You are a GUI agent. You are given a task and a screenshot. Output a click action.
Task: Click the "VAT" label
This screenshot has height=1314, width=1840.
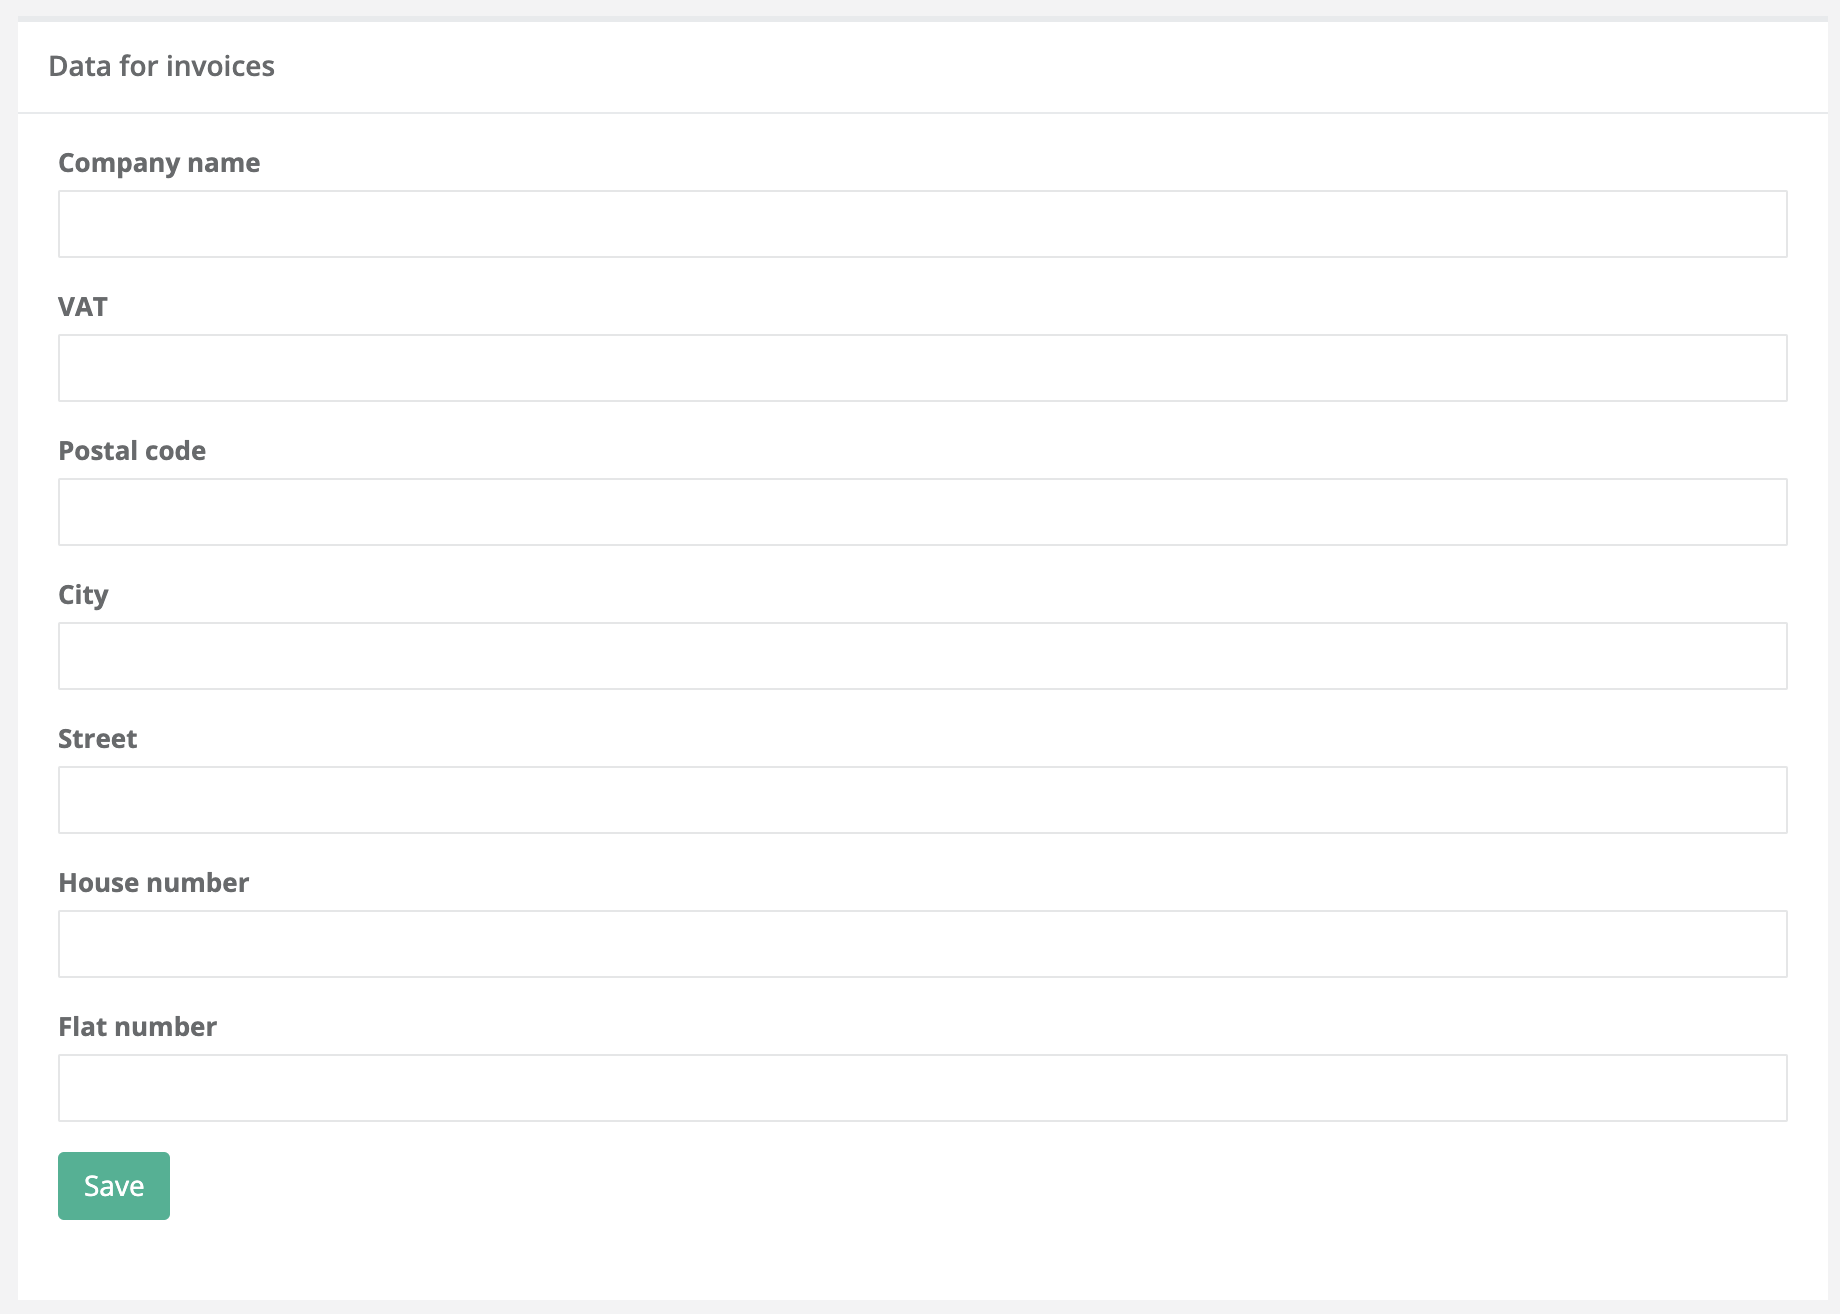pyautogui.click(x=83, y=307)
